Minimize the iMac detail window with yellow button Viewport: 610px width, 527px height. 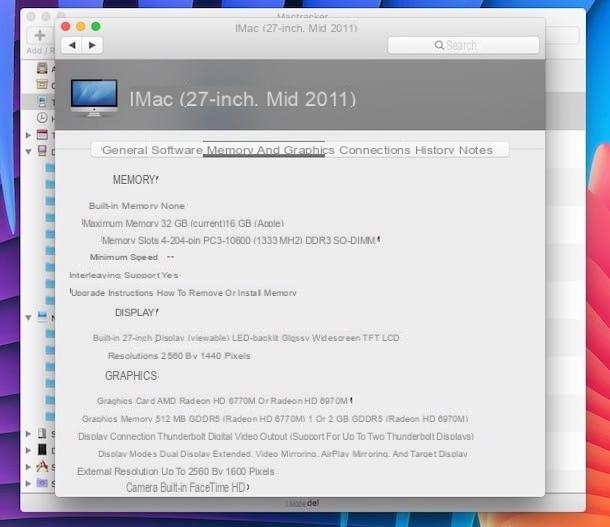click(81, 26)
